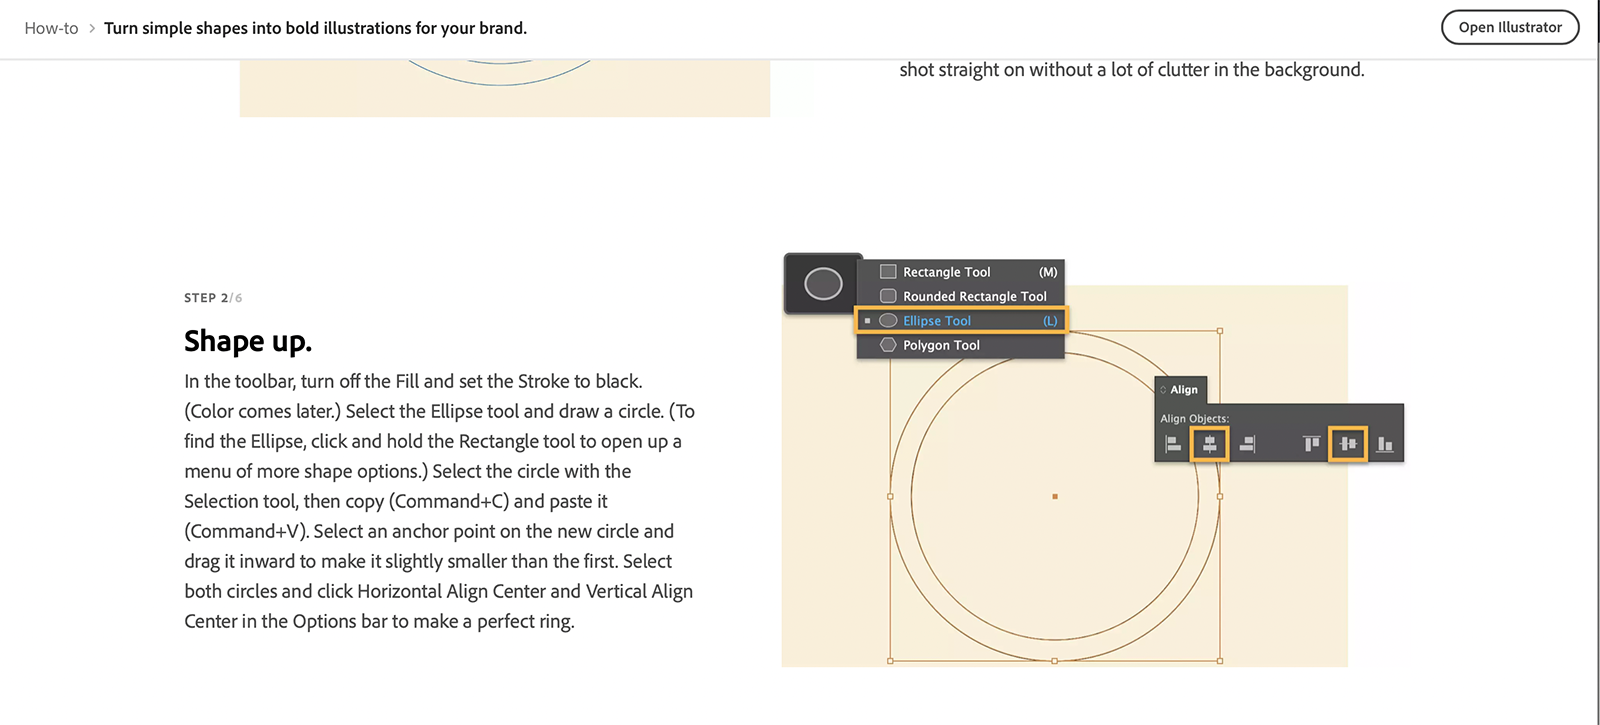Click the center point of the circle
This screenshot has width=1600, height=725.
click(1055, 496)
